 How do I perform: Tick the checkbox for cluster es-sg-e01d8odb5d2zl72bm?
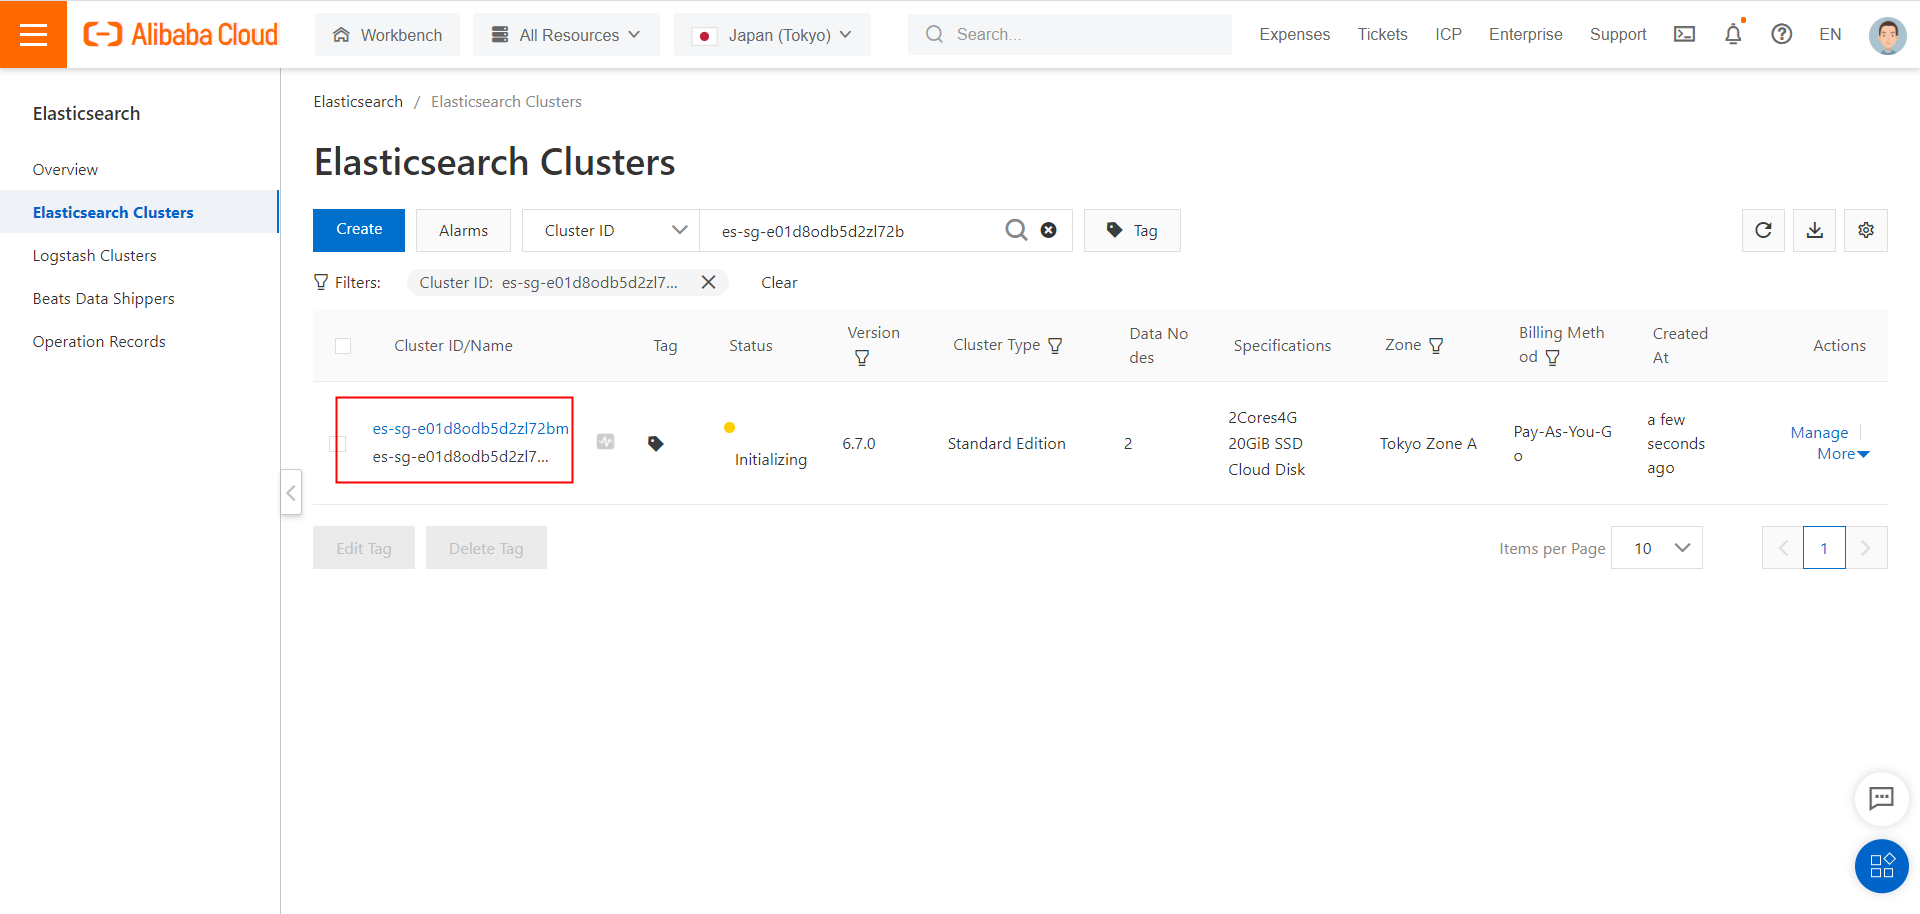pos(338,443)
